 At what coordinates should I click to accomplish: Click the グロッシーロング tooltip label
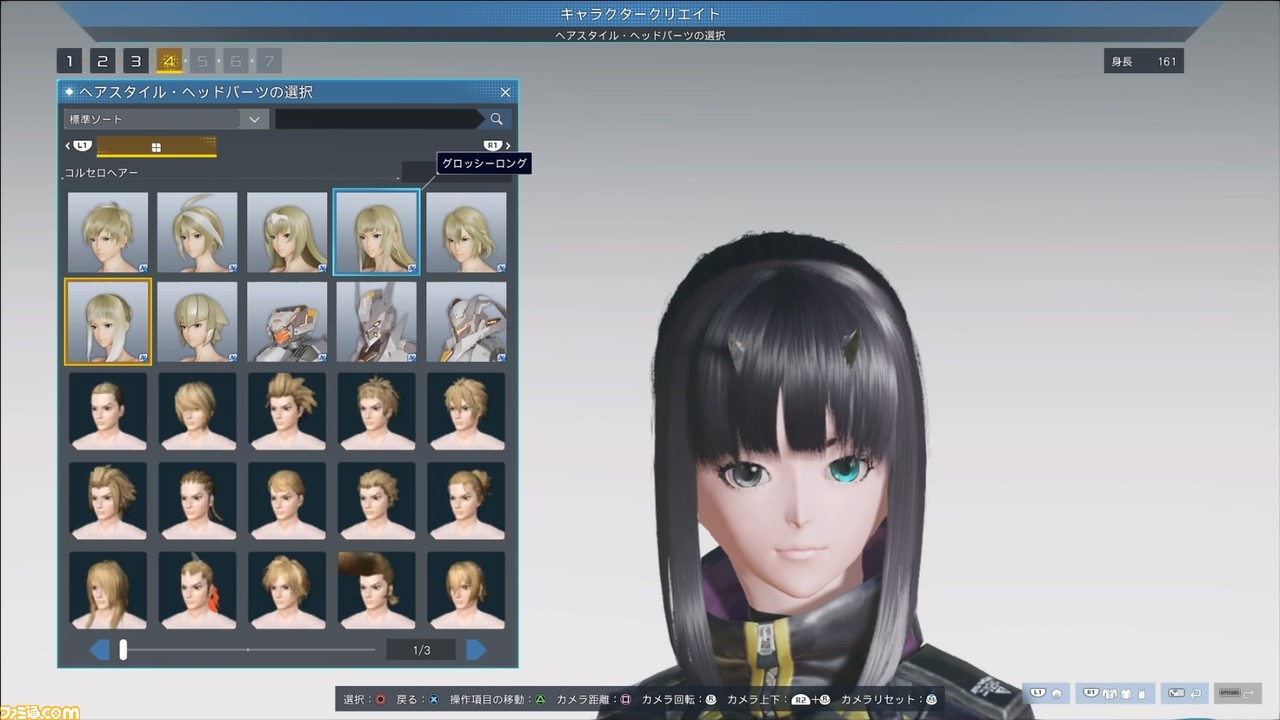point(484,163)
